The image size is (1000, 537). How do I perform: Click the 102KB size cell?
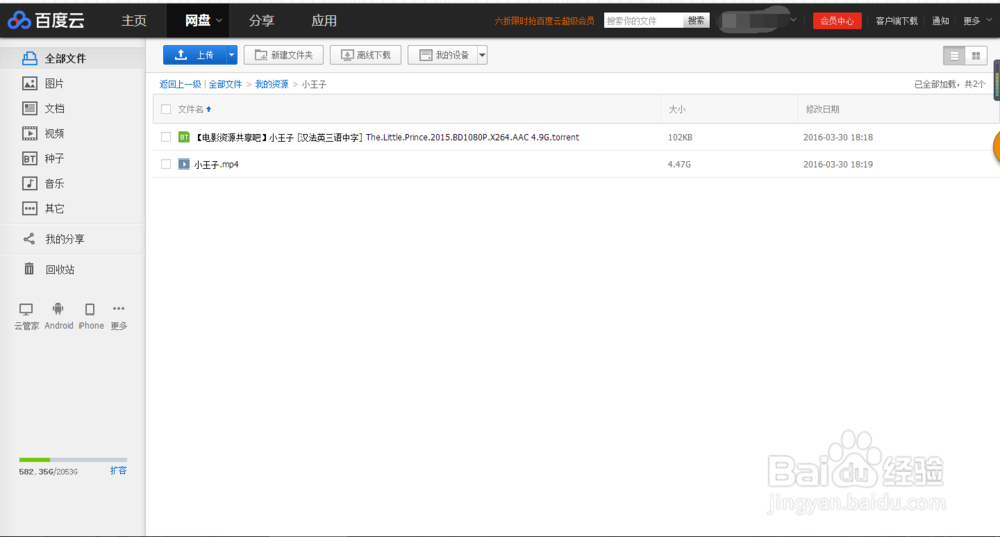(680, 137)
